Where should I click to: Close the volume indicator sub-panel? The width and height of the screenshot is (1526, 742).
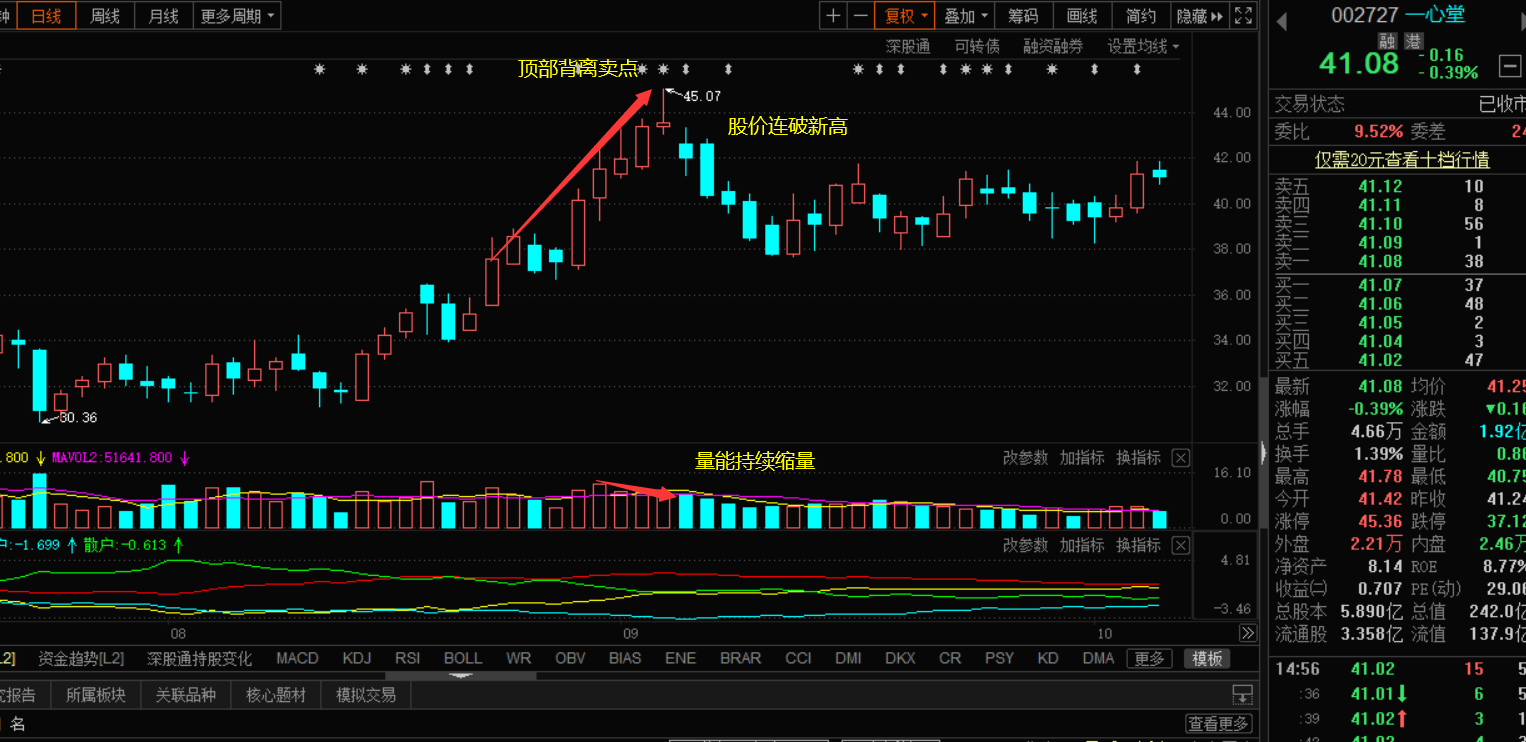click(1181, 458)
